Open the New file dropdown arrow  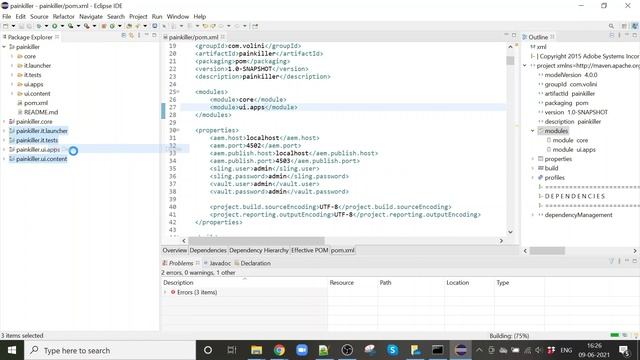coord(13,26)
